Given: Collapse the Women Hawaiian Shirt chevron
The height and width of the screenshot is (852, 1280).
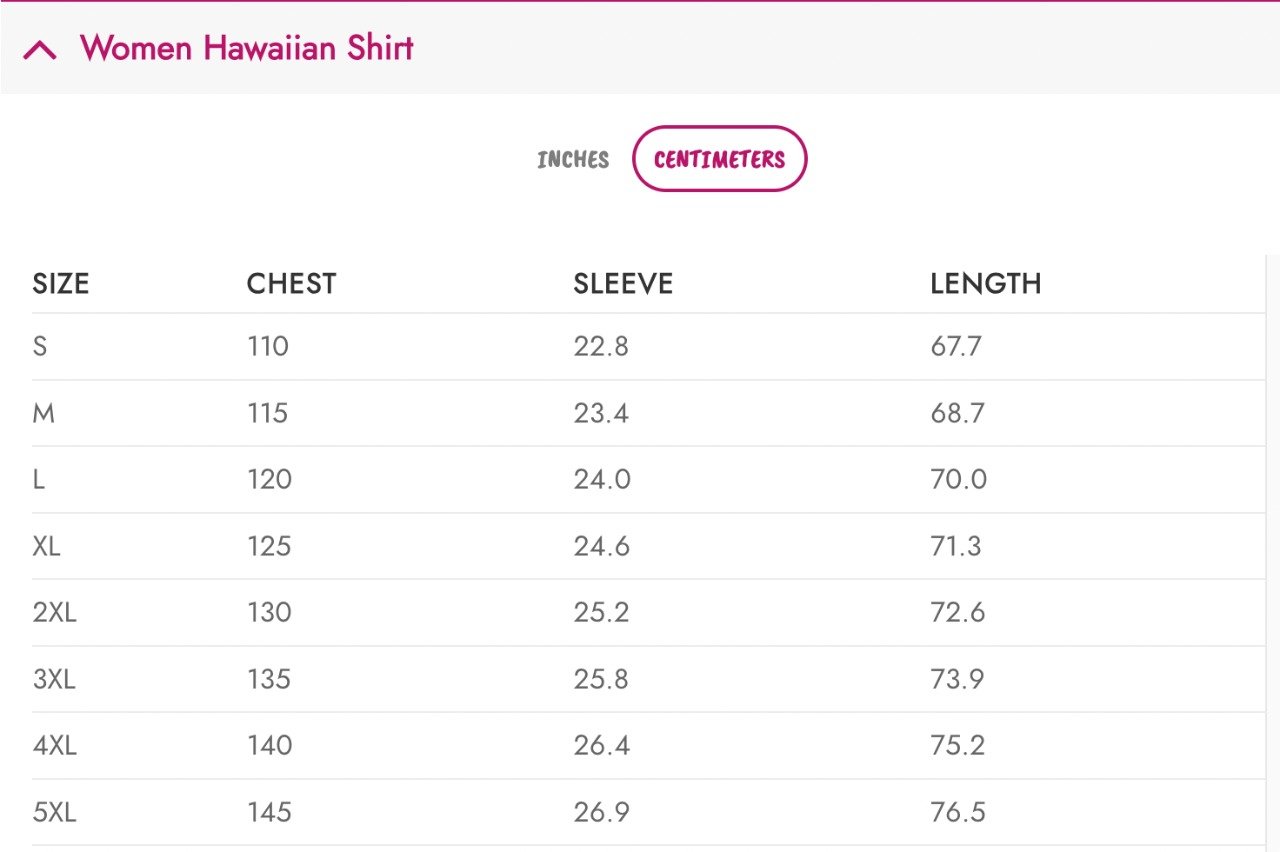Looking at the screenshot, I should 40,50.
